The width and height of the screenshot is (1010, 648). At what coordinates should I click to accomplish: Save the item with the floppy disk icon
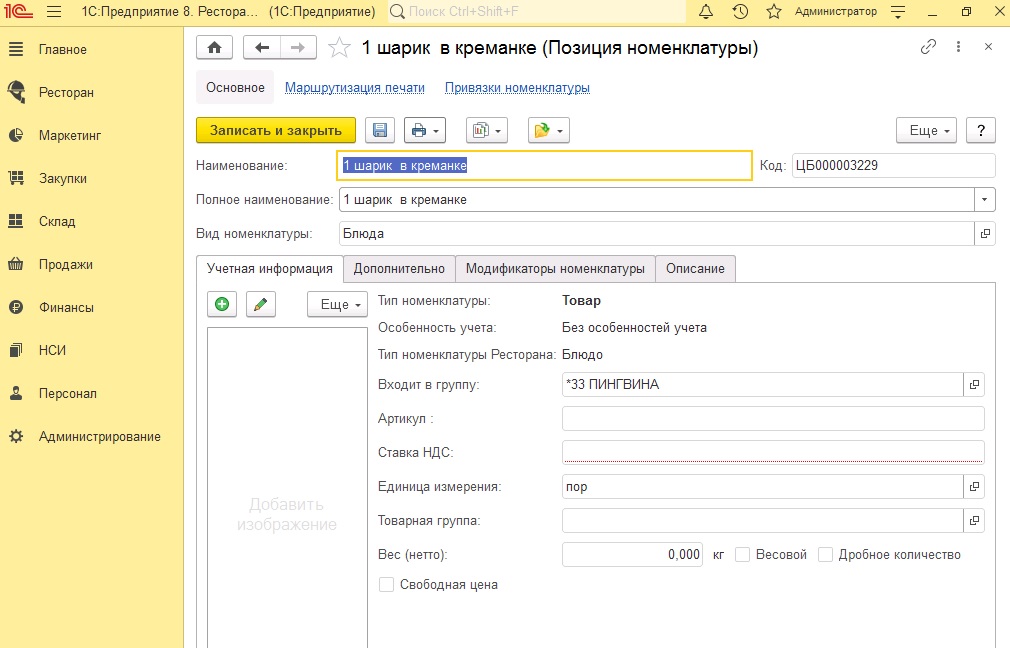point(380,130)
